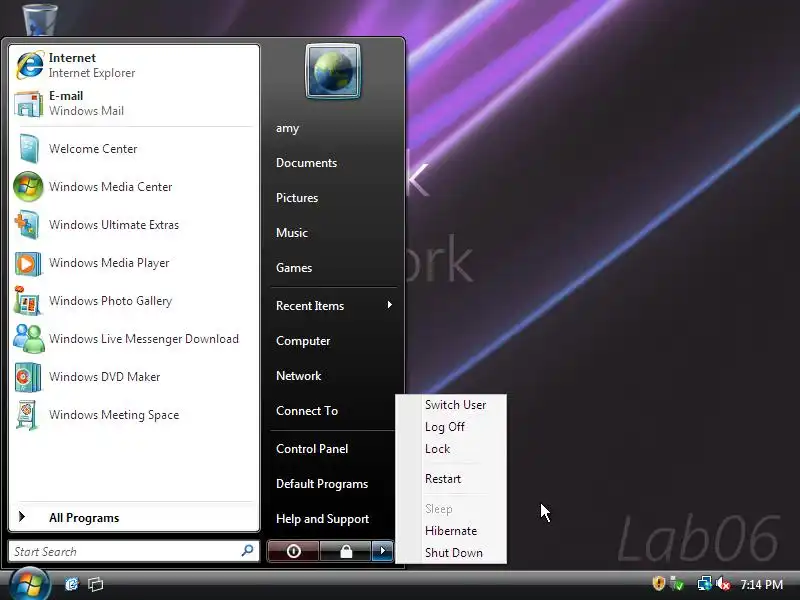This screenshot has width=800, height=600.
Task: Open Windows Ultimate Extras icon
Action: tap(28, 225)
